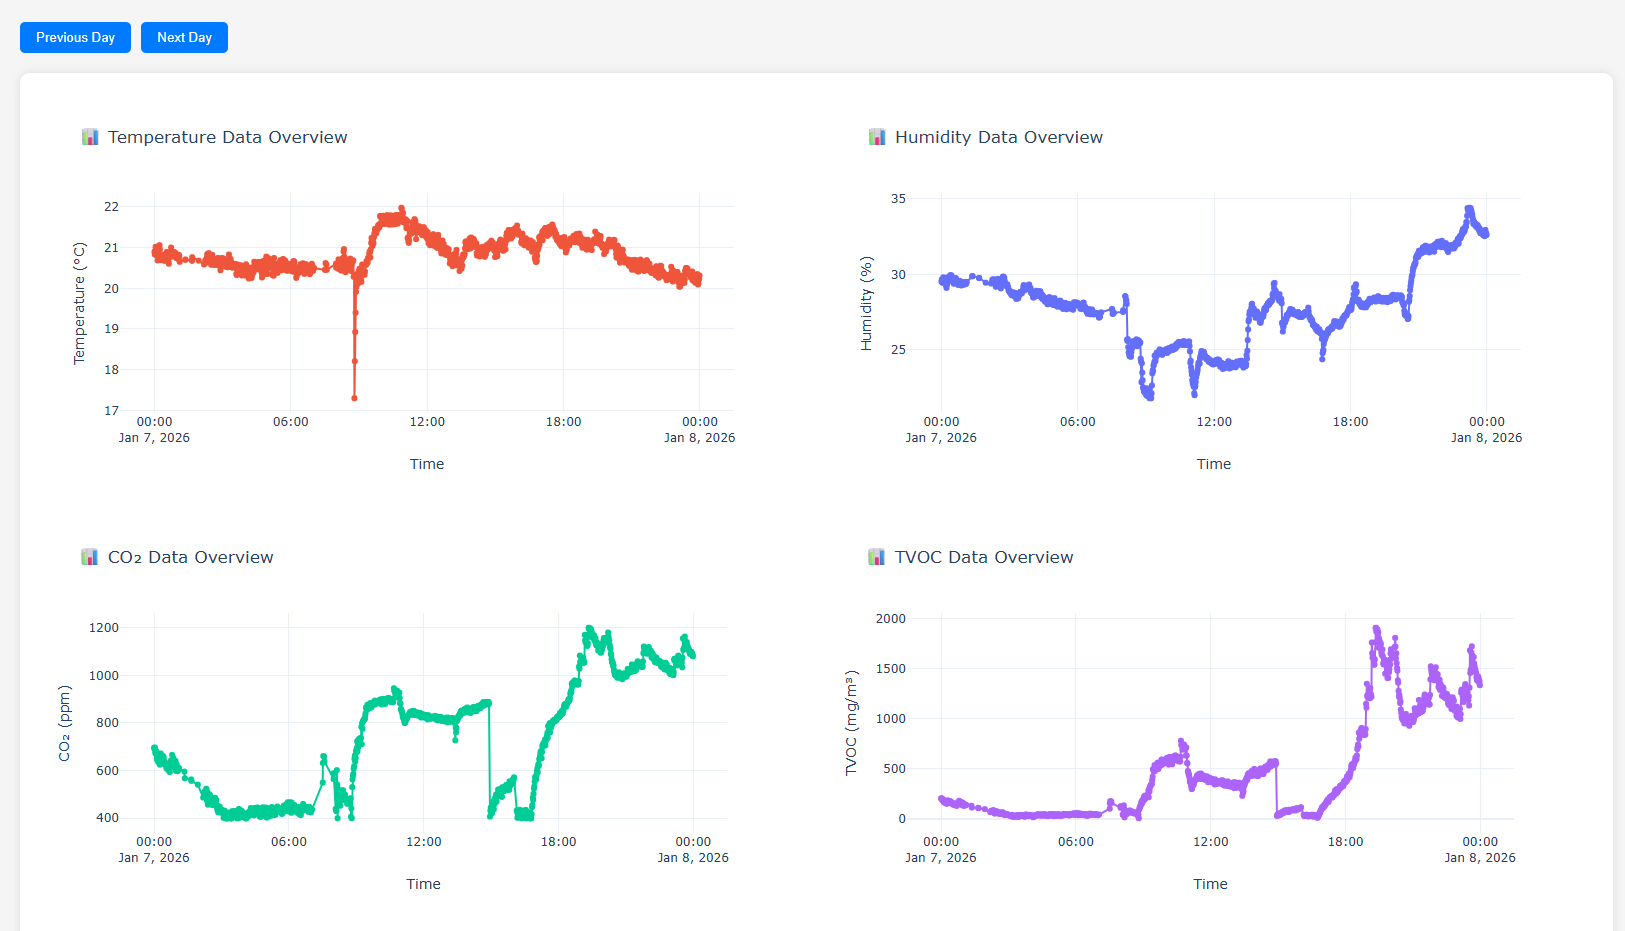Select the Temperature Data Overview title
The height and width of the screenshot is (931, 1625).
point(227,137)
